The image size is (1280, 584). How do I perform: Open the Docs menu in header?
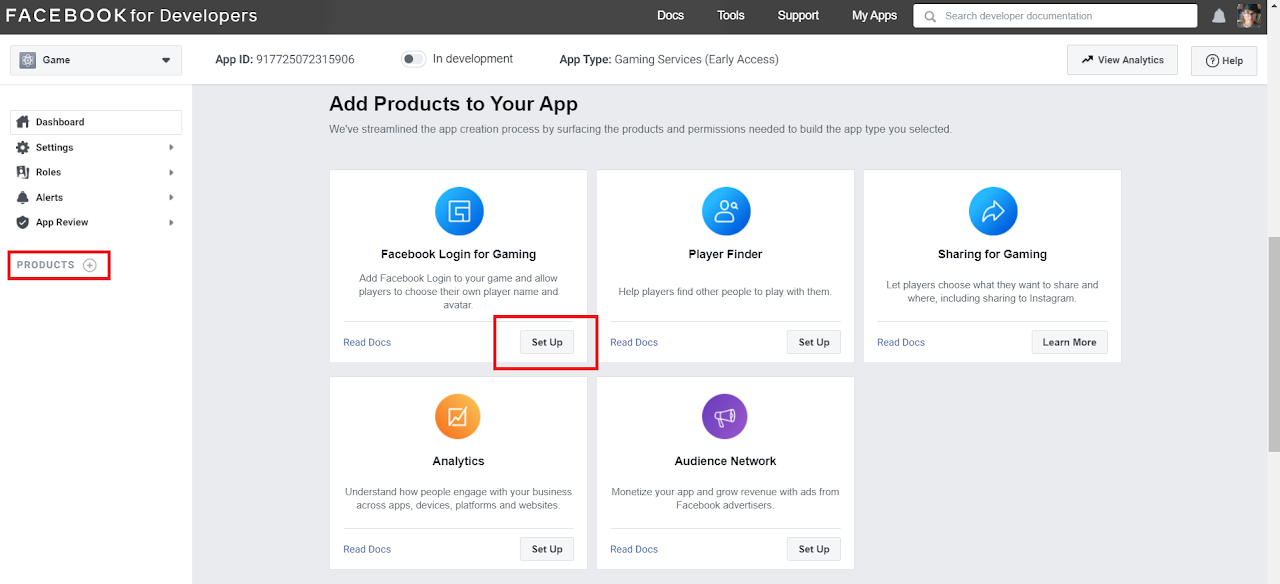coord(670,16)
